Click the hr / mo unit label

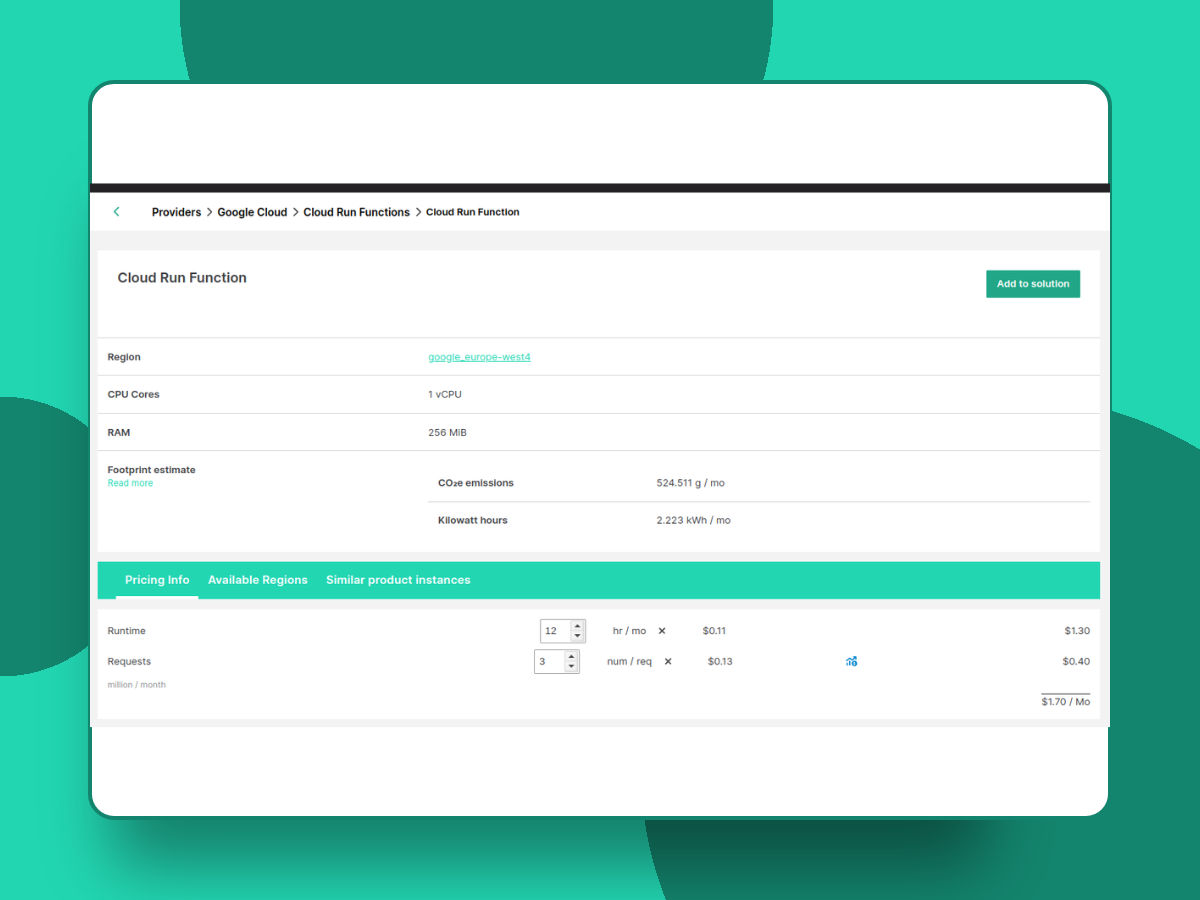[630, 631]
